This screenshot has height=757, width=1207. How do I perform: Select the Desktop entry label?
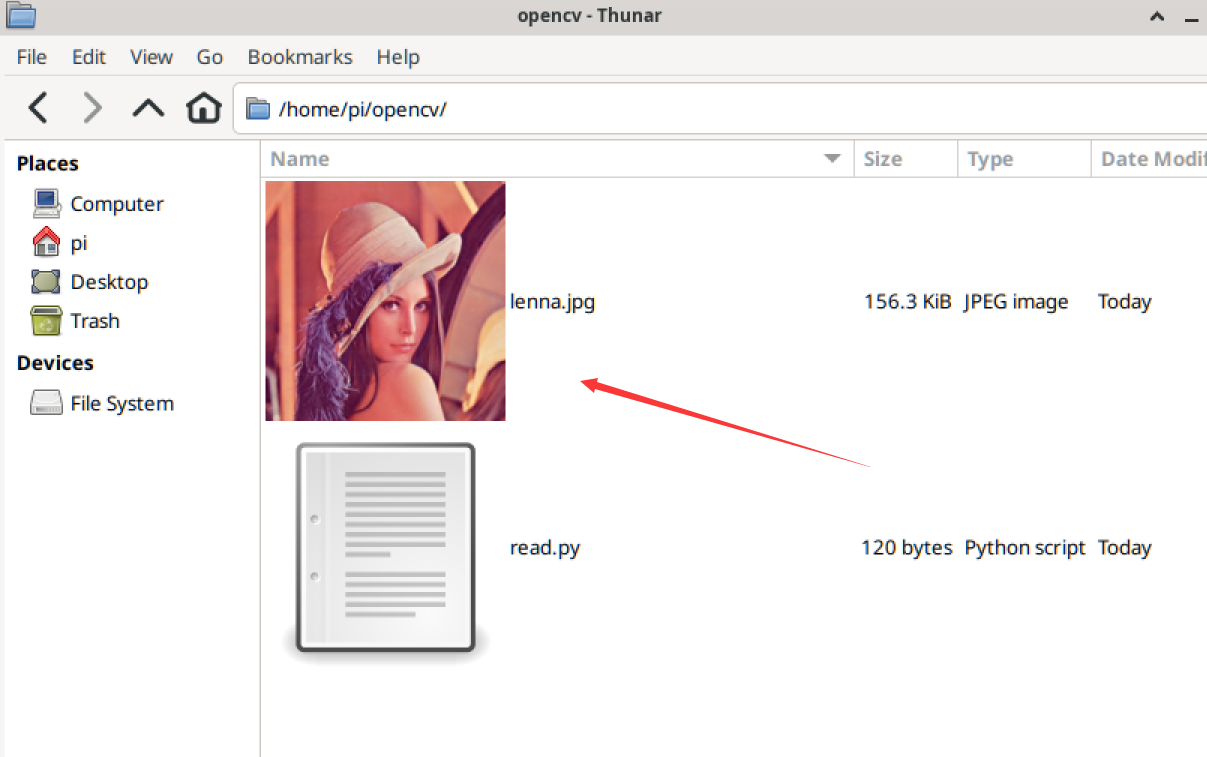click(x=109, y=282)
